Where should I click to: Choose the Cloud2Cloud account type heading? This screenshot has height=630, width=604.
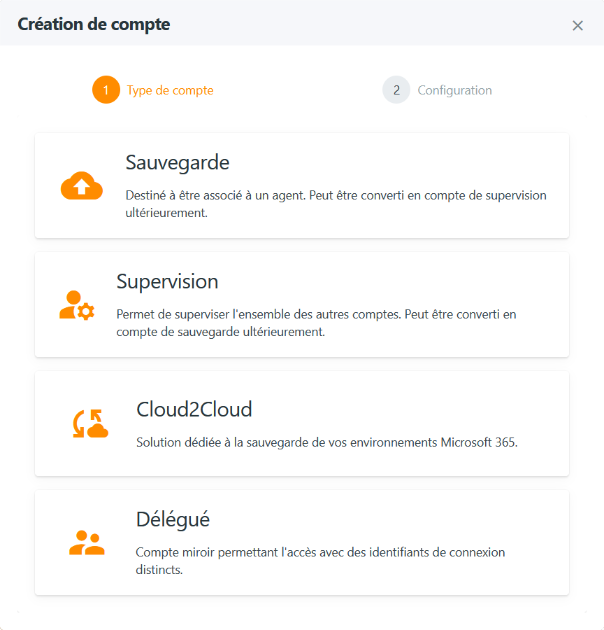pyautogui.click(x=194, y=409)
